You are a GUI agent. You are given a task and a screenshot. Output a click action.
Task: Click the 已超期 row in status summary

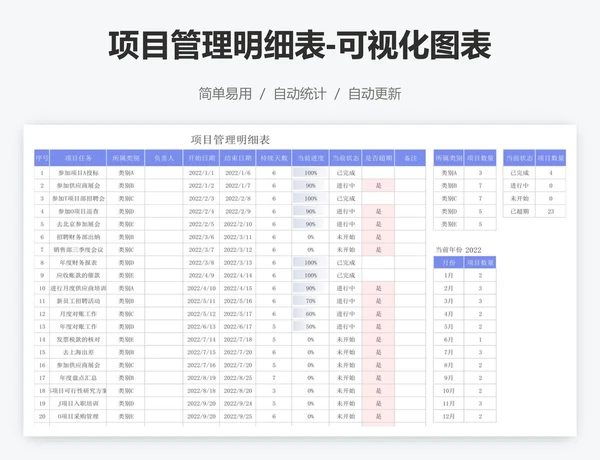(520, 211)
